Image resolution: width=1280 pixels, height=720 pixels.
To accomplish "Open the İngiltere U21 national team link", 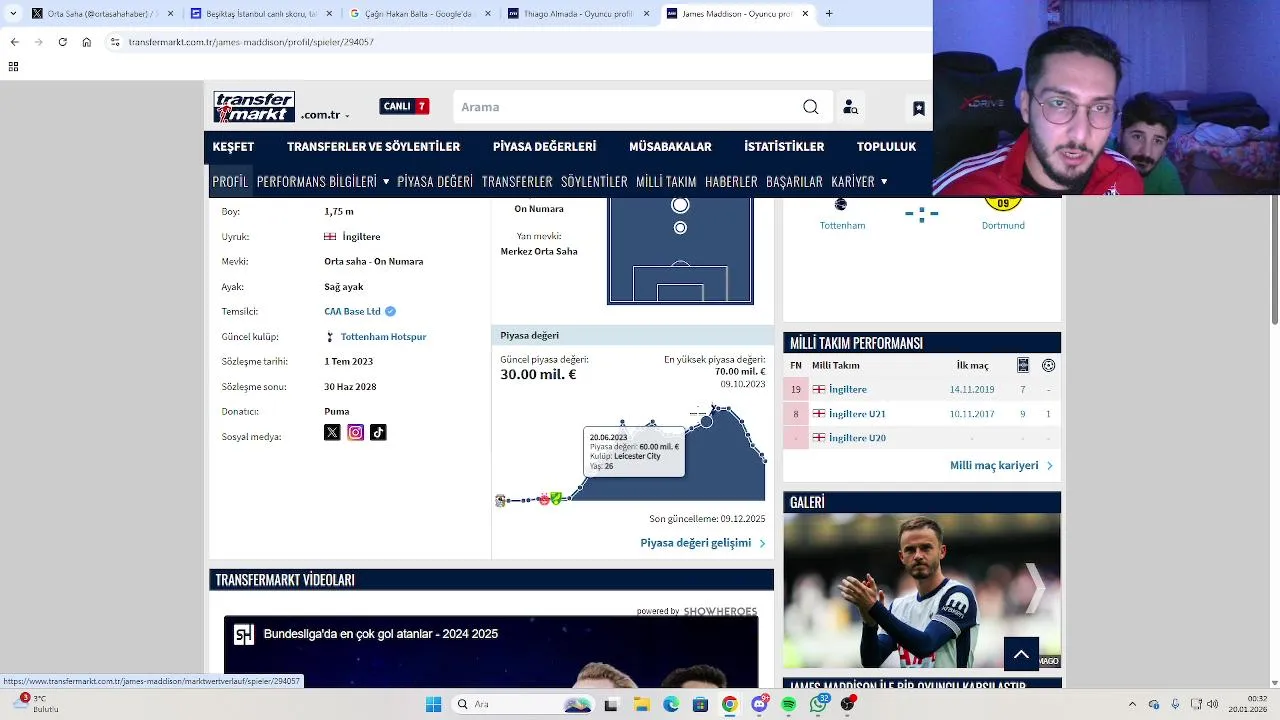I will pos(857,414).
